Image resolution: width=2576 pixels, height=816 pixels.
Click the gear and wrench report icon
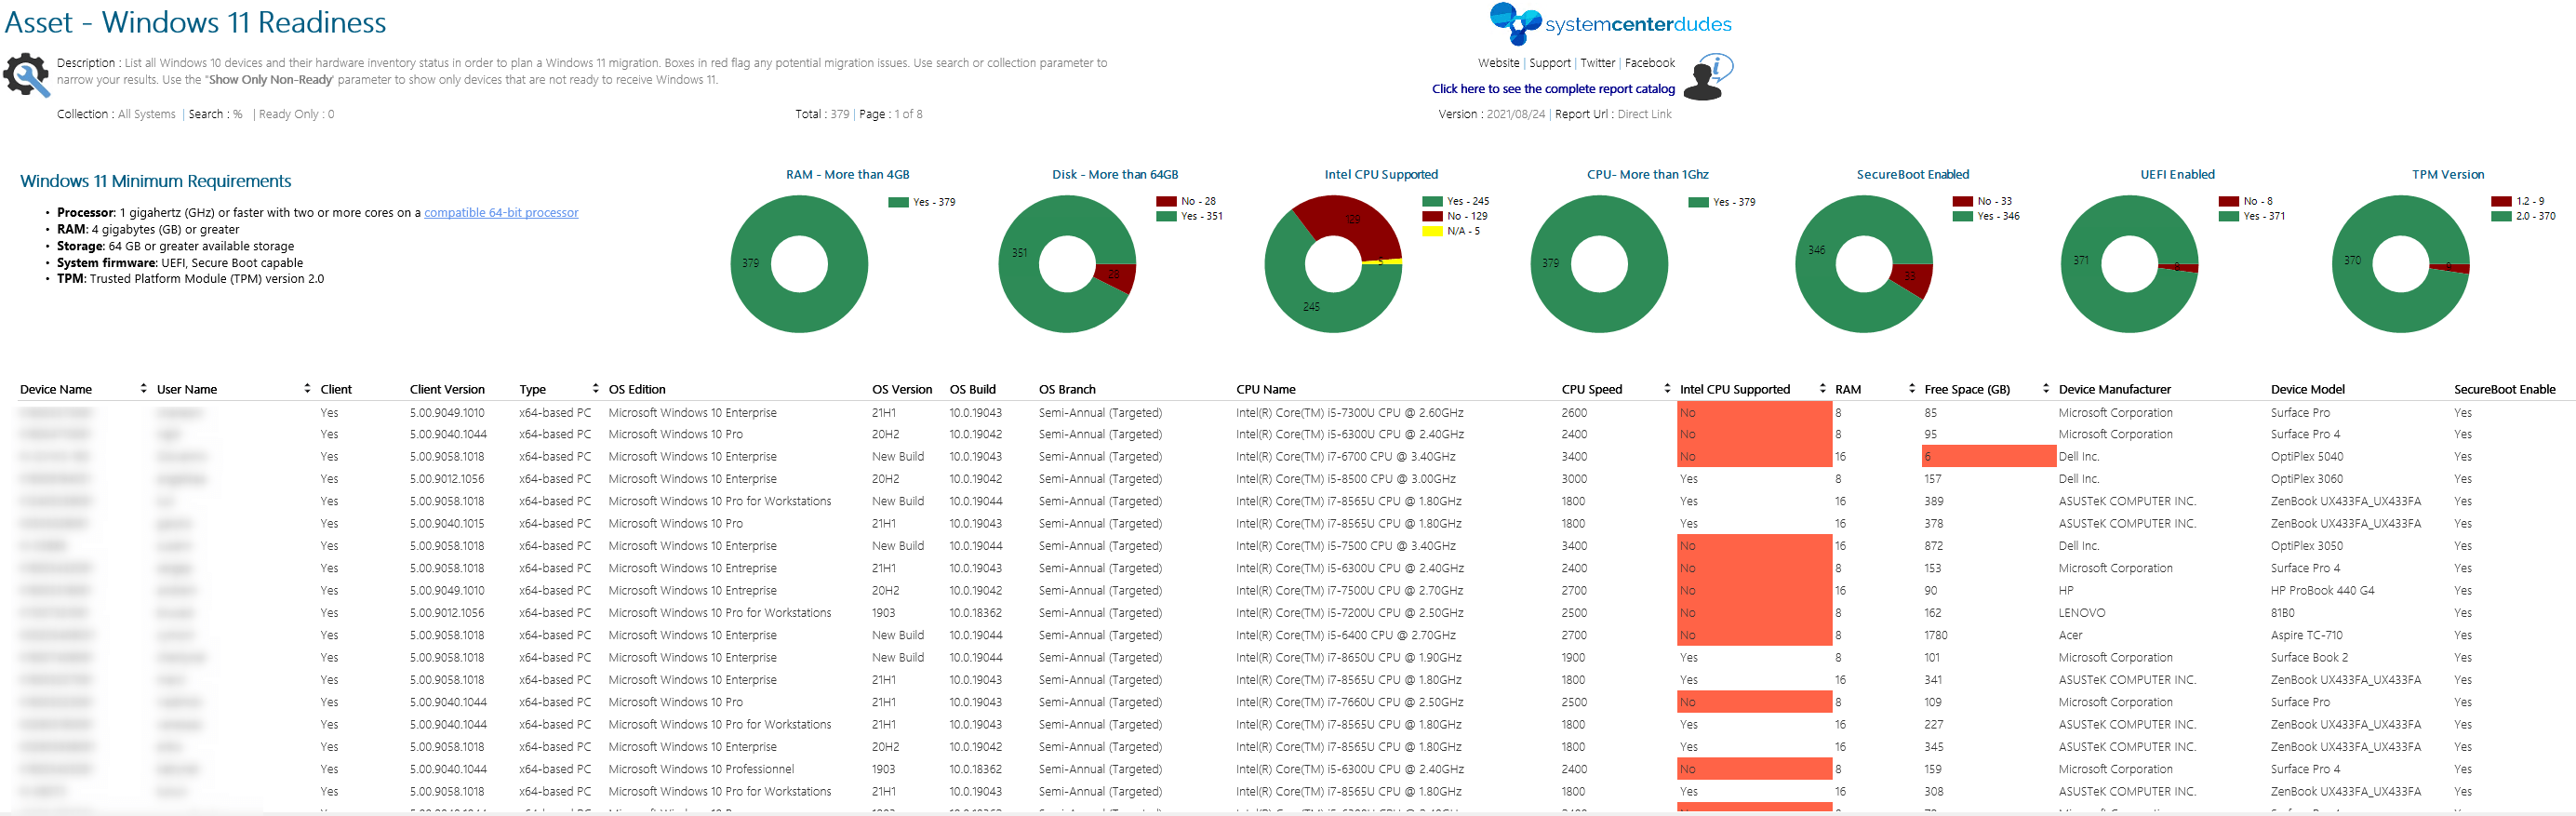click(26, 75)
